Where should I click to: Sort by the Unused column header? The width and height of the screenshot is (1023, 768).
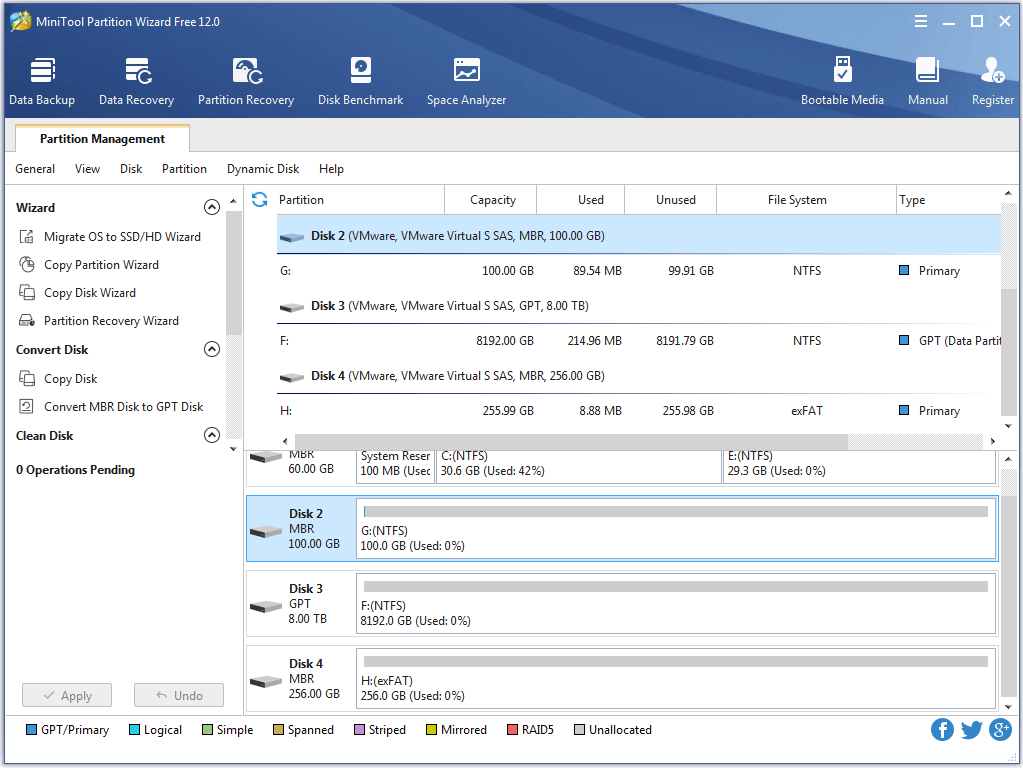671,200
